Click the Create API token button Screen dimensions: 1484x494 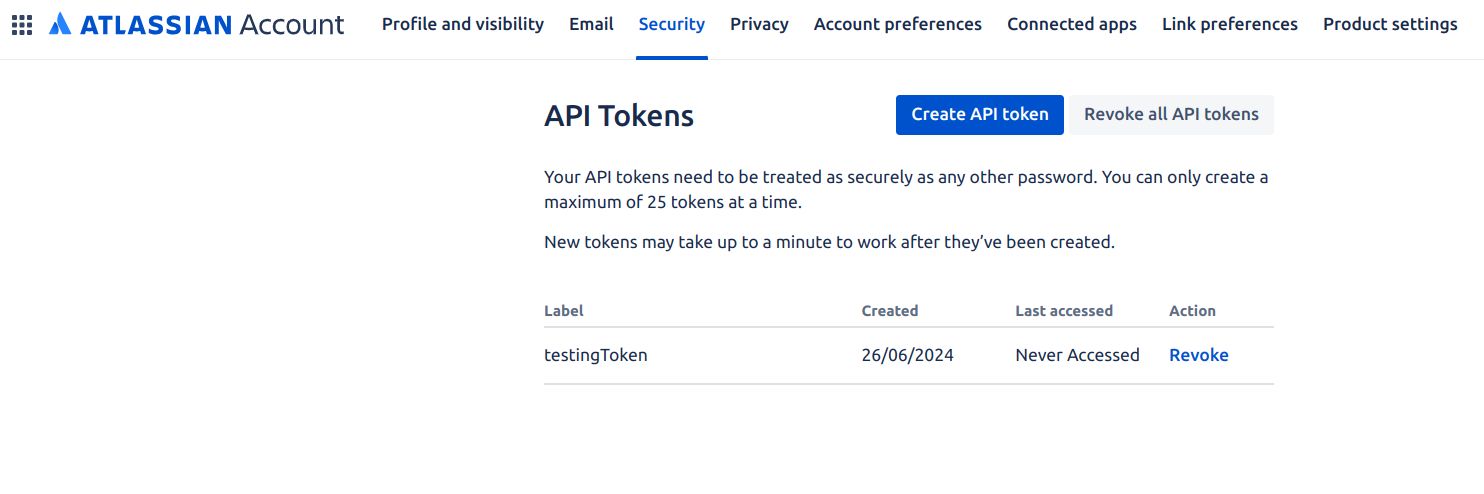point(980,114)
